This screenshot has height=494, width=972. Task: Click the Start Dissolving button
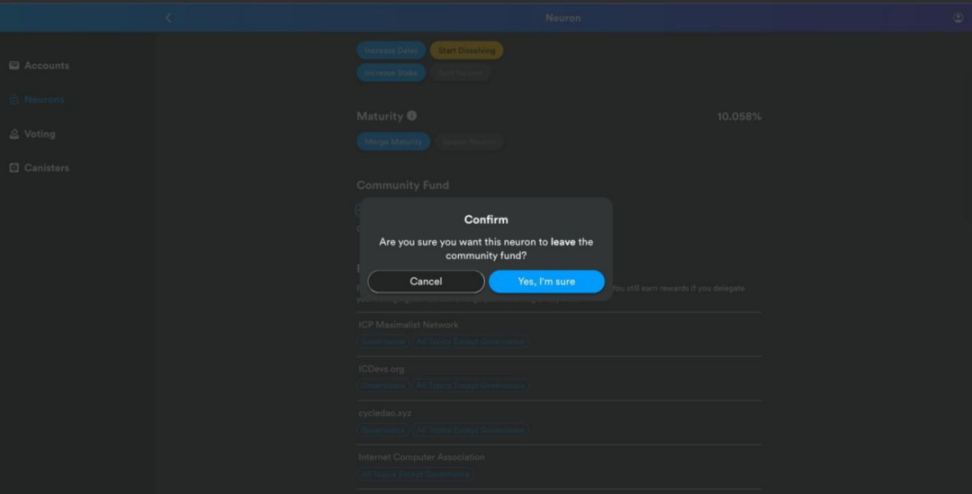pyautogui.click(x=467, y=50)
